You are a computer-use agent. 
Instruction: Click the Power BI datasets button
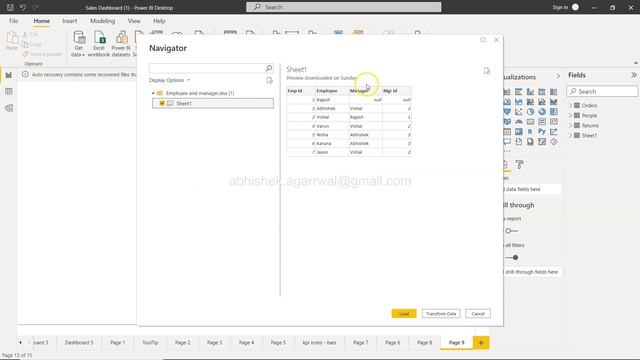tap(121, 44)
